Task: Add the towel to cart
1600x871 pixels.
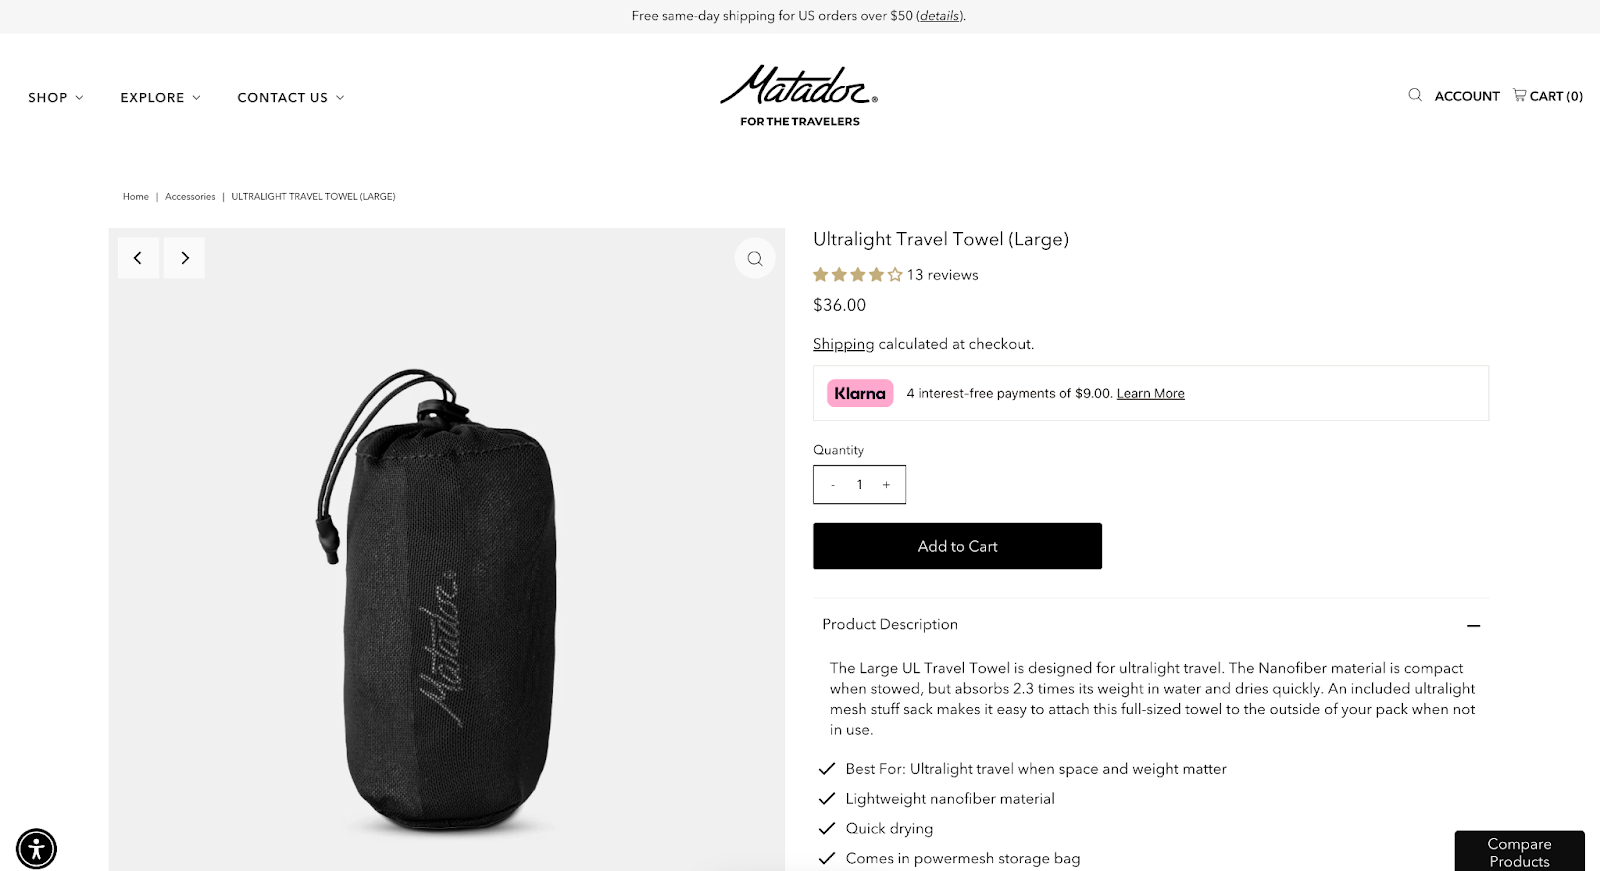Action: [x=956, y=546]
